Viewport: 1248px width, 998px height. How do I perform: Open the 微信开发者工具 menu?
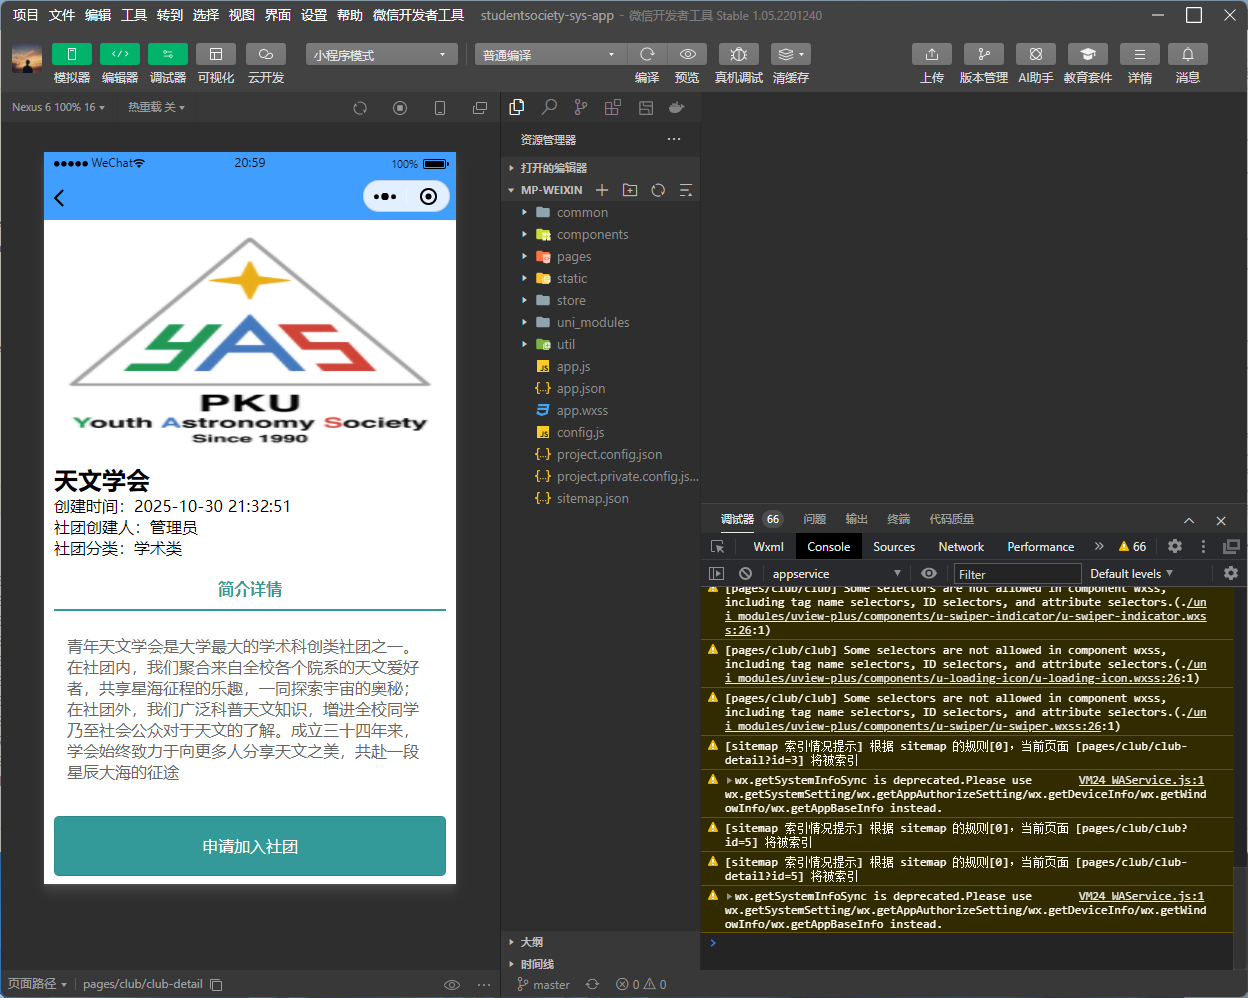click(418, 15)
